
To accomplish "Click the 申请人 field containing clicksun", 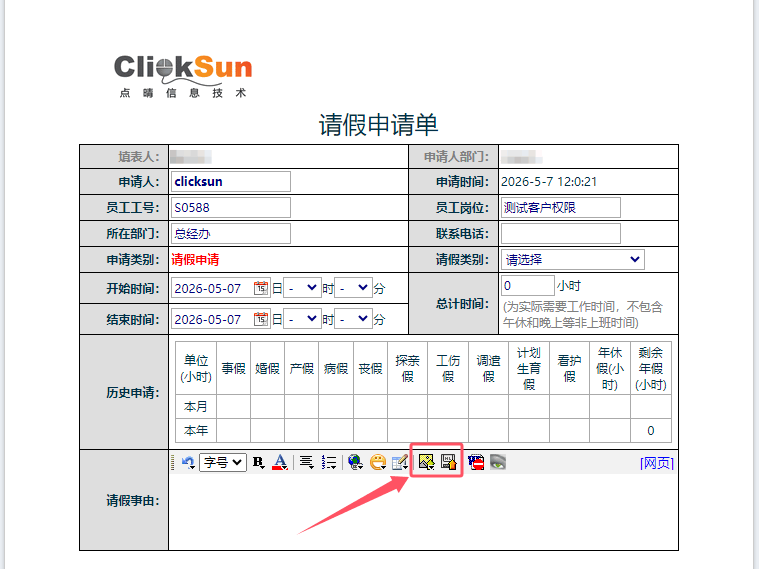I will click(230, 182).
